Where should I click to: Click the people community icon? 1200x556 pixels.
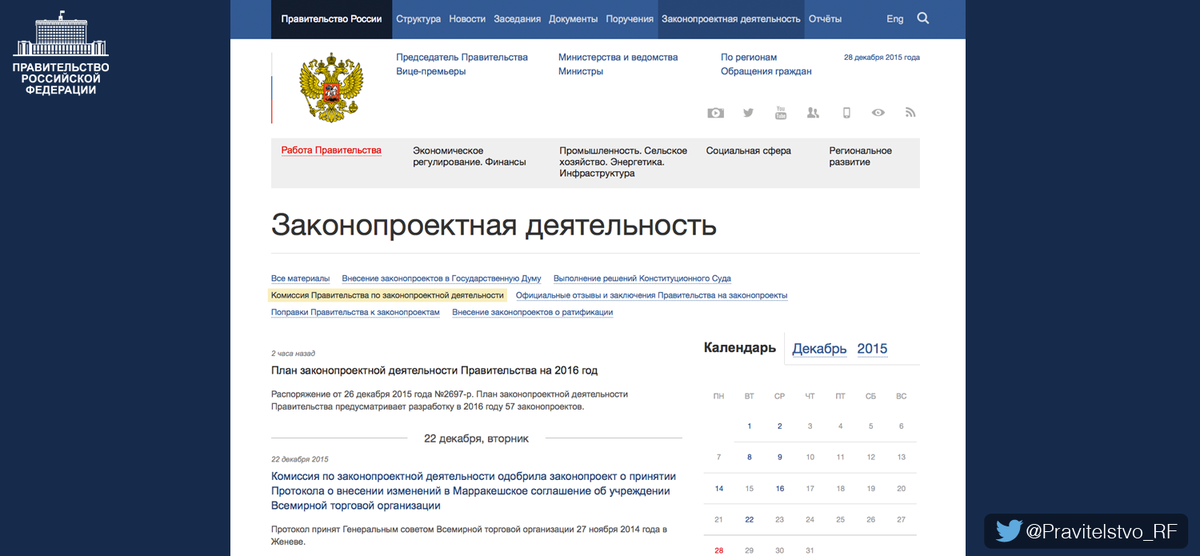click(x=813, y=113)
